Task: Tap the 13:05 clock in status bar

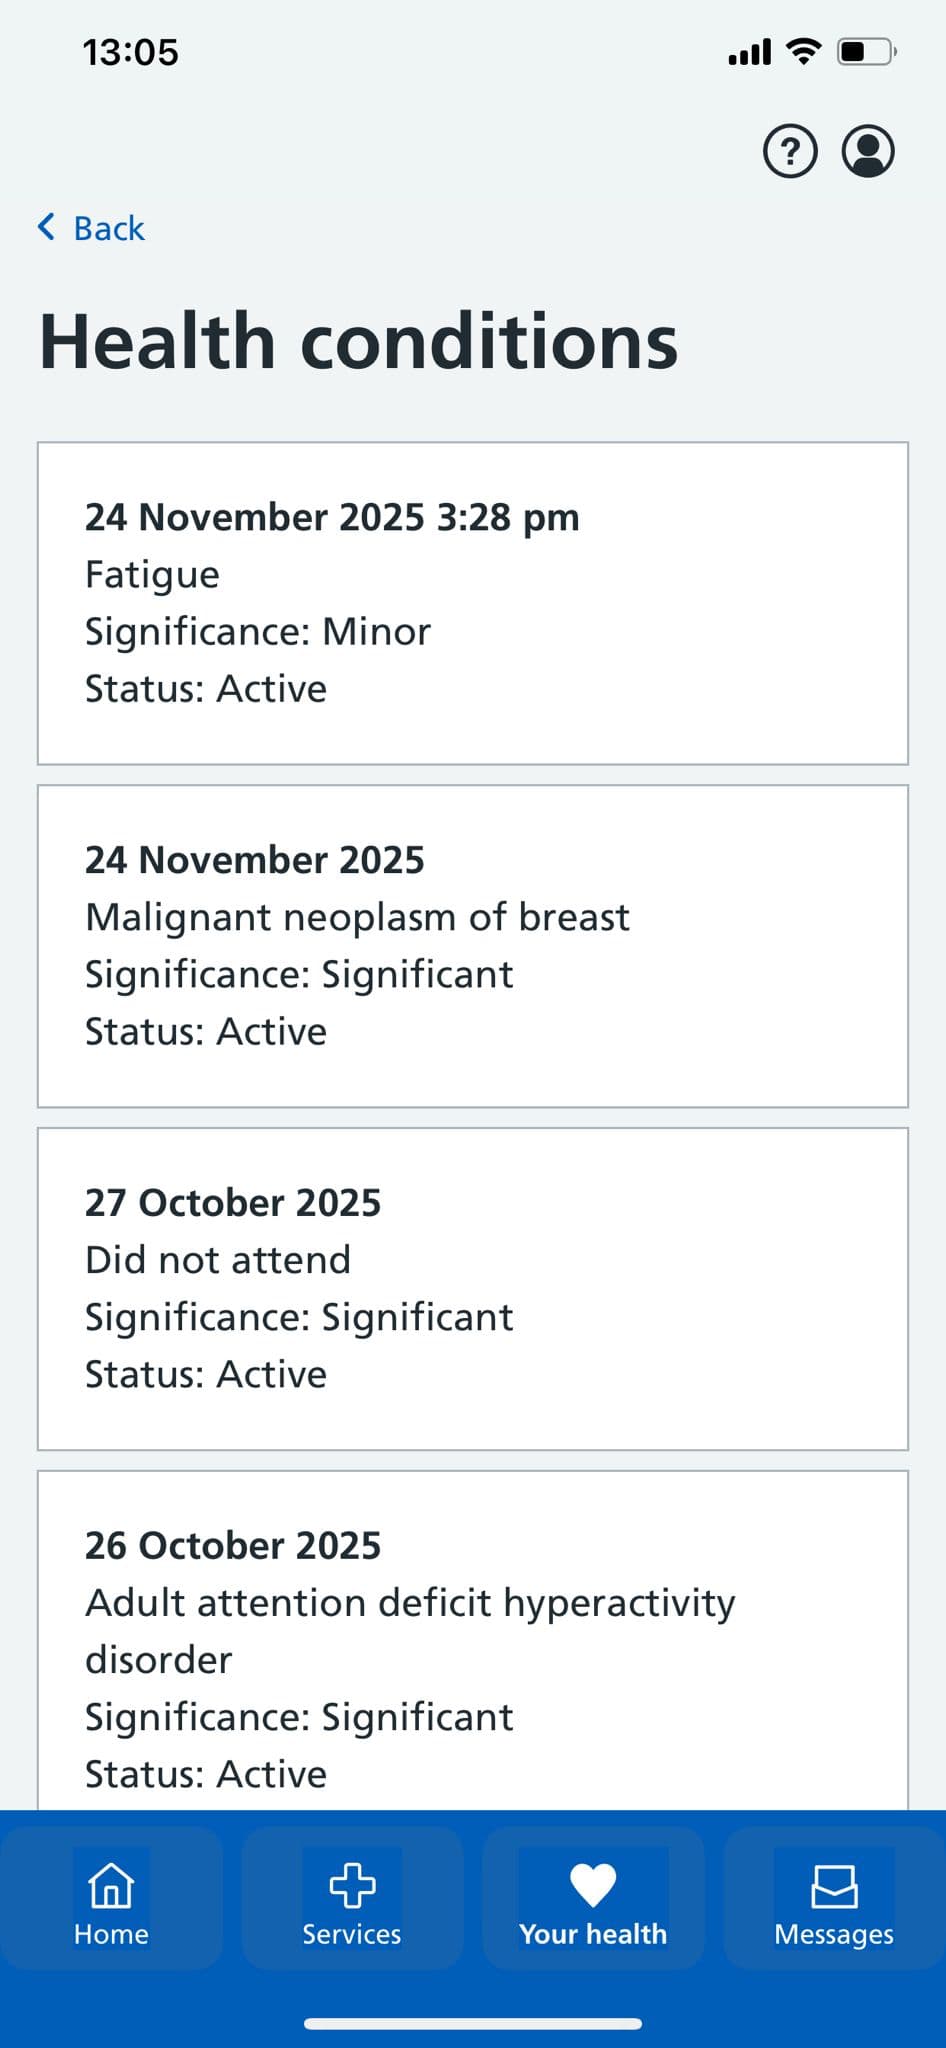Action: pyautogui.click(x=130, y=52)
